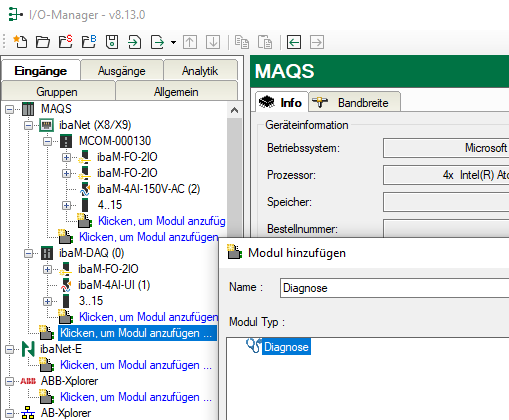This screenshot has width=509, height=420.
Task: Click the Betriebssystem field showing Microsoft
Action: click(446, 148)
